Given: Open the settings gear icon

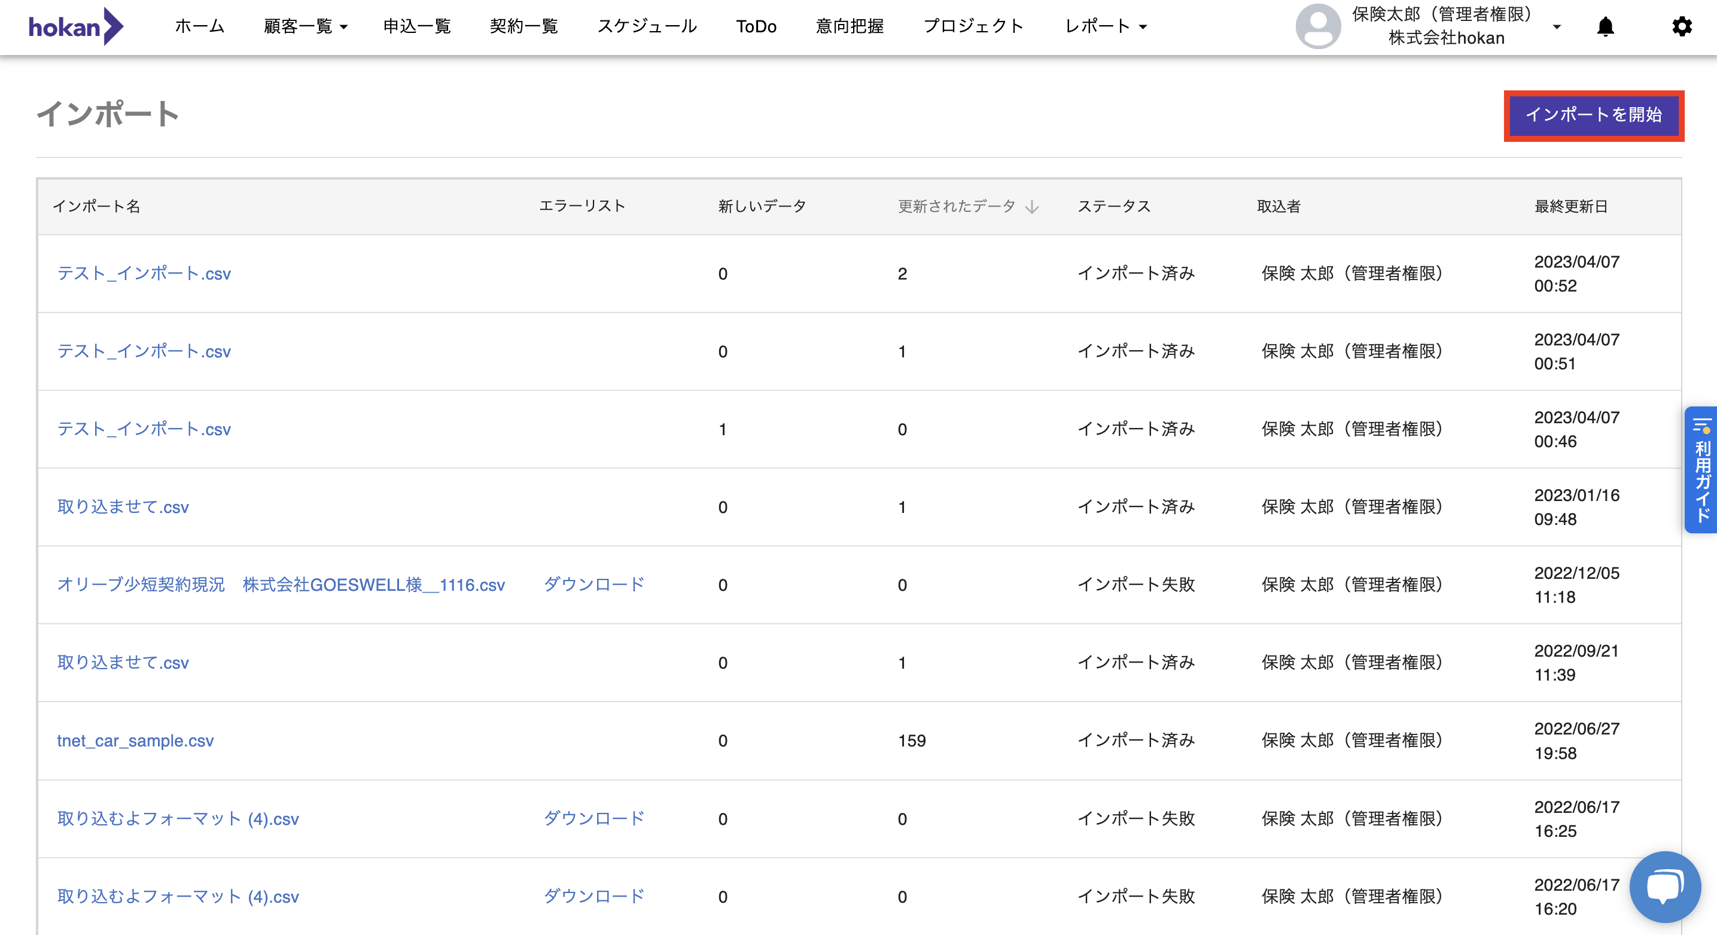Looking at the screenshot, I should click(x=1681, y=27).
